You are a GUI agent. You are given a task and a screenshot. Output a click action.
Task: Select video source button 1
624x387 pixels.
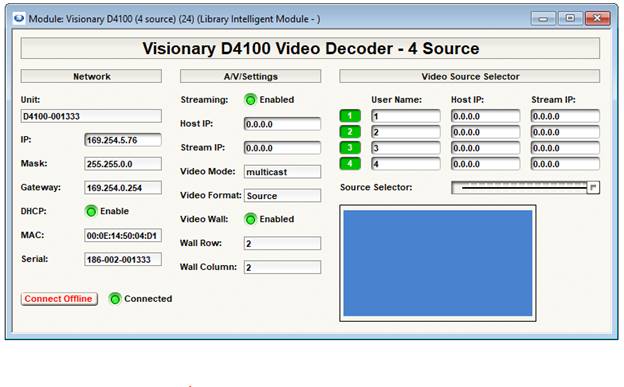(350, 116)
